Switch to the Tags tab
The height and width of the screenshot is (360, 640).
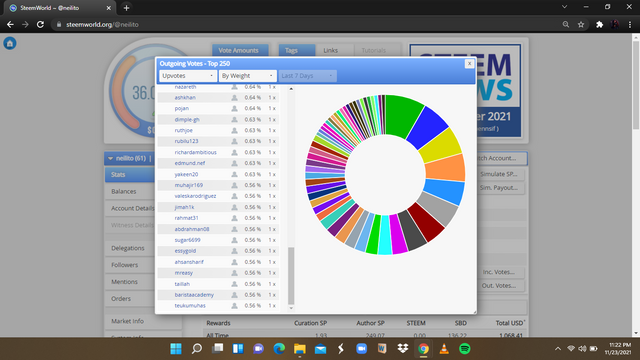(297, 50)
